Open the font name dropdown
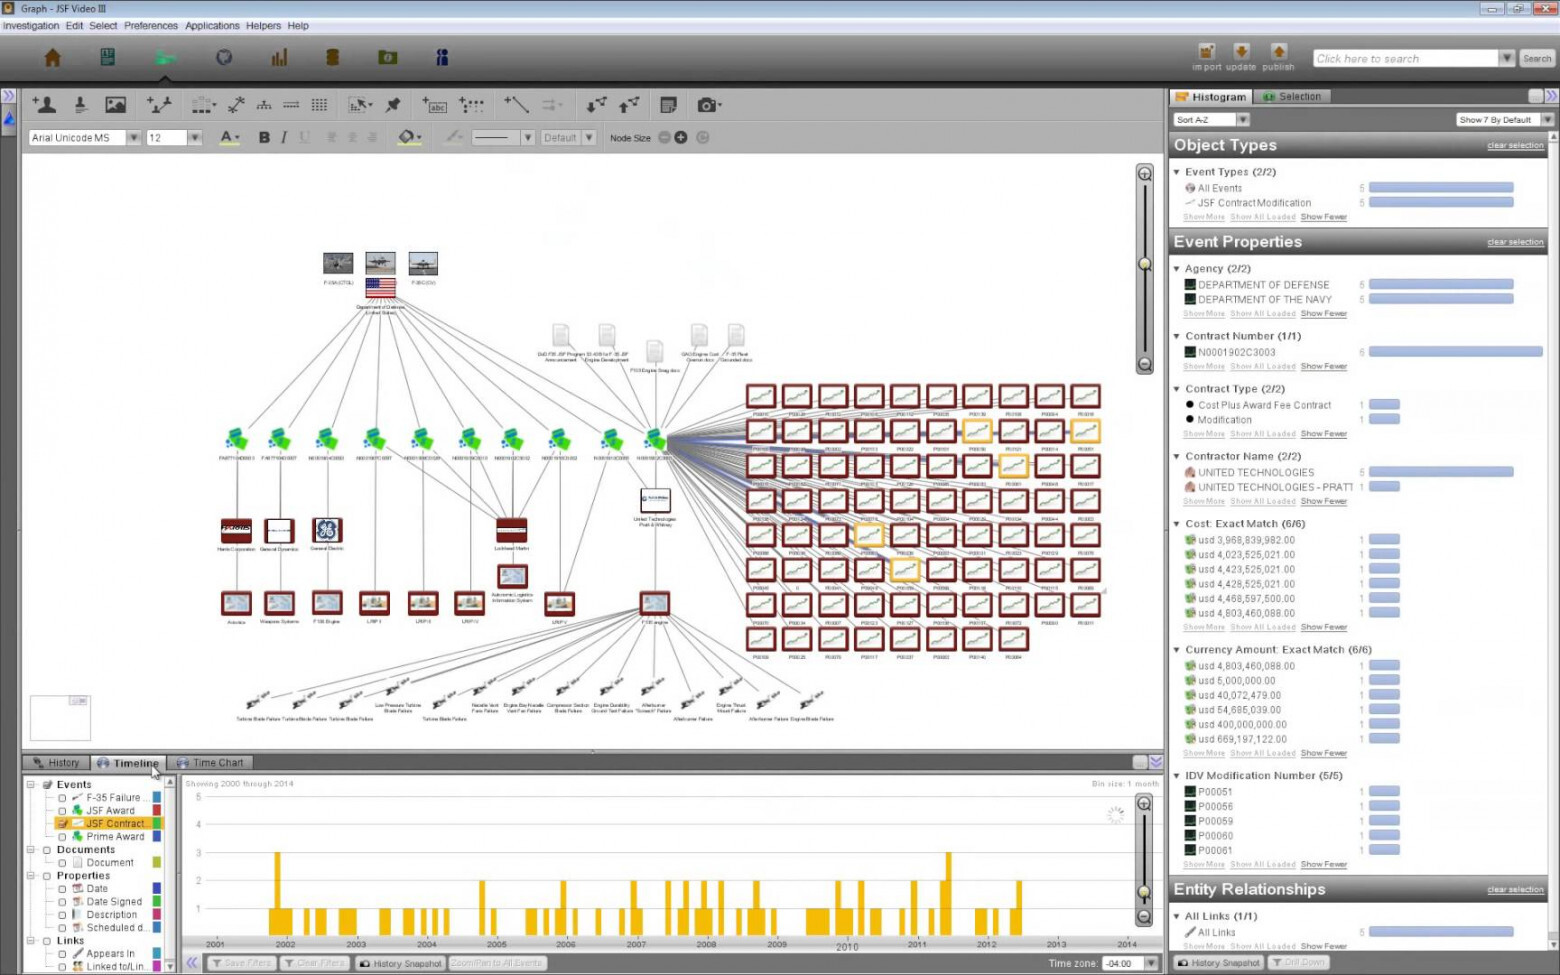 point(133,138)
